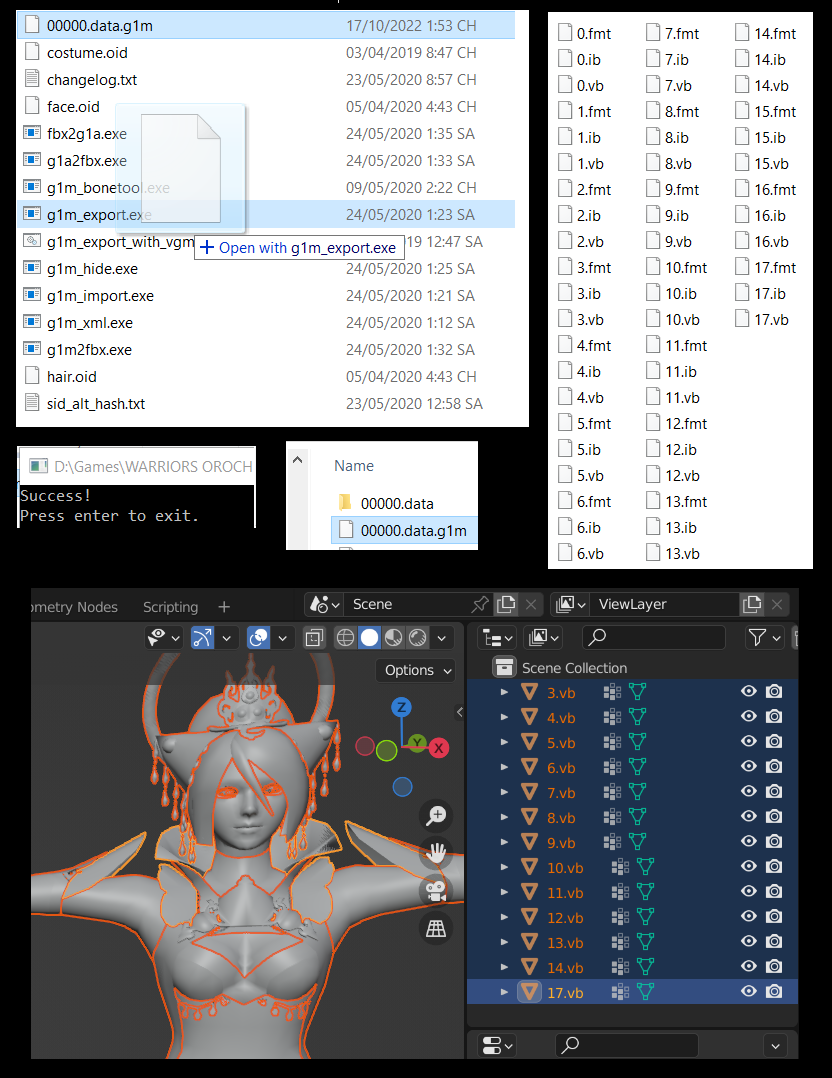Viewport: 832px width, 1078px height.
Task: Select wireframe viewport shading mode
Action: point(345,638)
